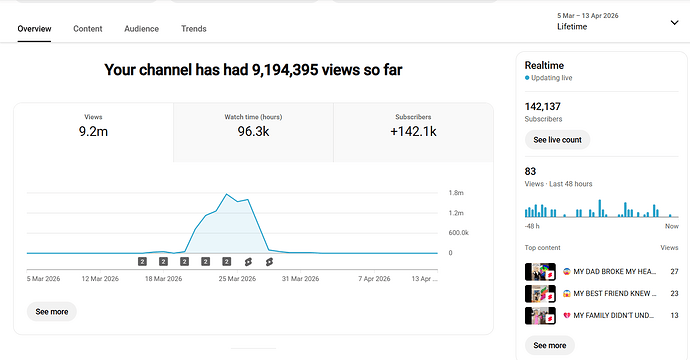This screenshot has height=360, width=690.
Task: Click emoji icon before MY DAD BROKE MY HEA...
Action: [567, 272]
